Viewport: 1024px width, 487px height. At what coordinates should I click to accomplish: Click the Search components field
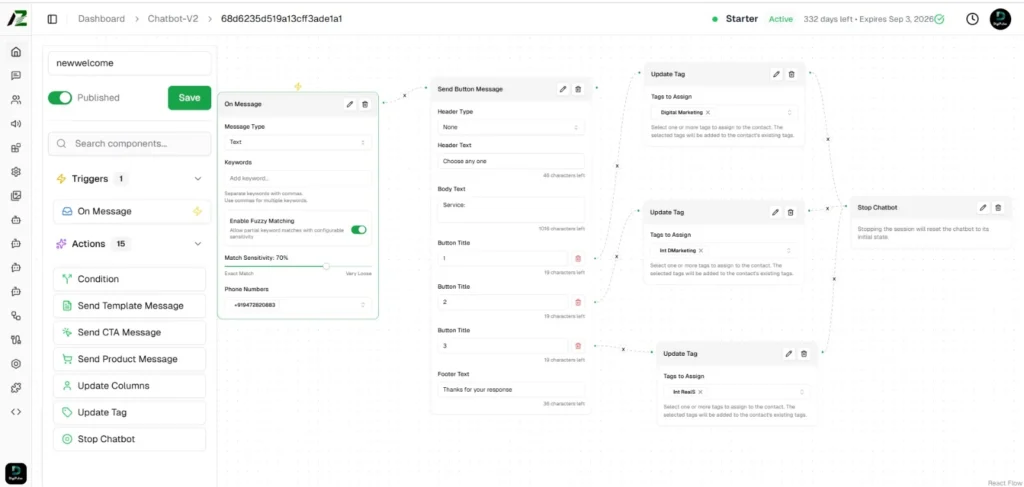tap(130, 143)
